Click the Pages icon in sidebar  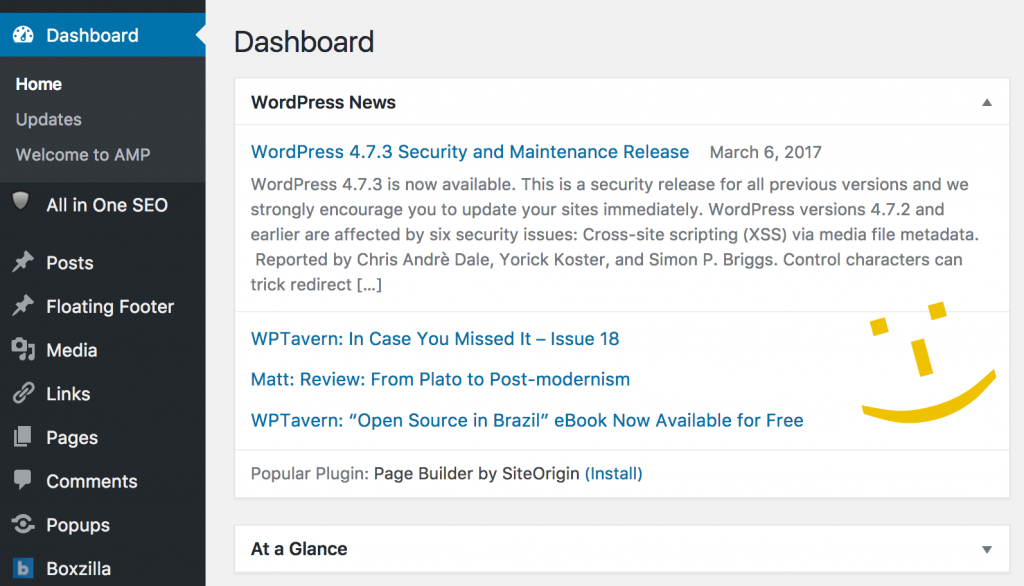coord(22,436)
